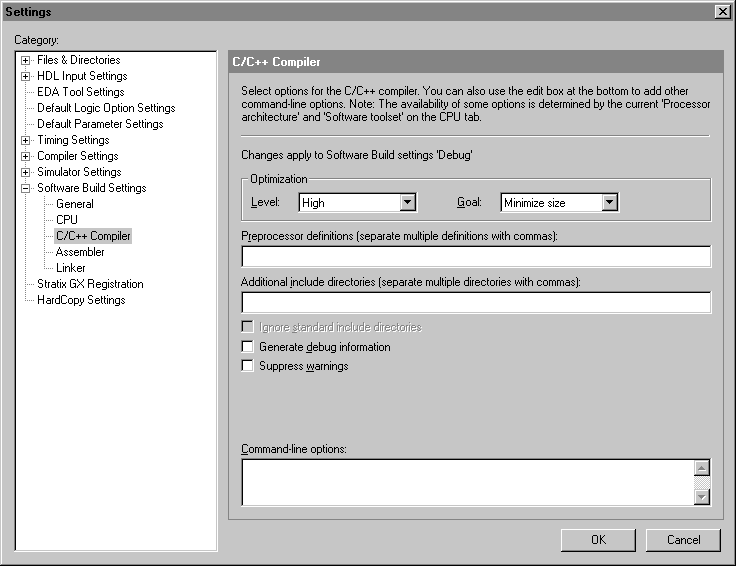736x566 pixels.
Task: Select the Linker tree item
Action: tap(70, 268)
